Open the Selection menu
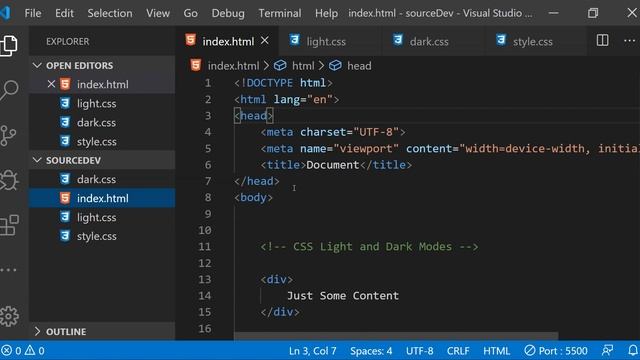640x360 pixels. (110, 13)
